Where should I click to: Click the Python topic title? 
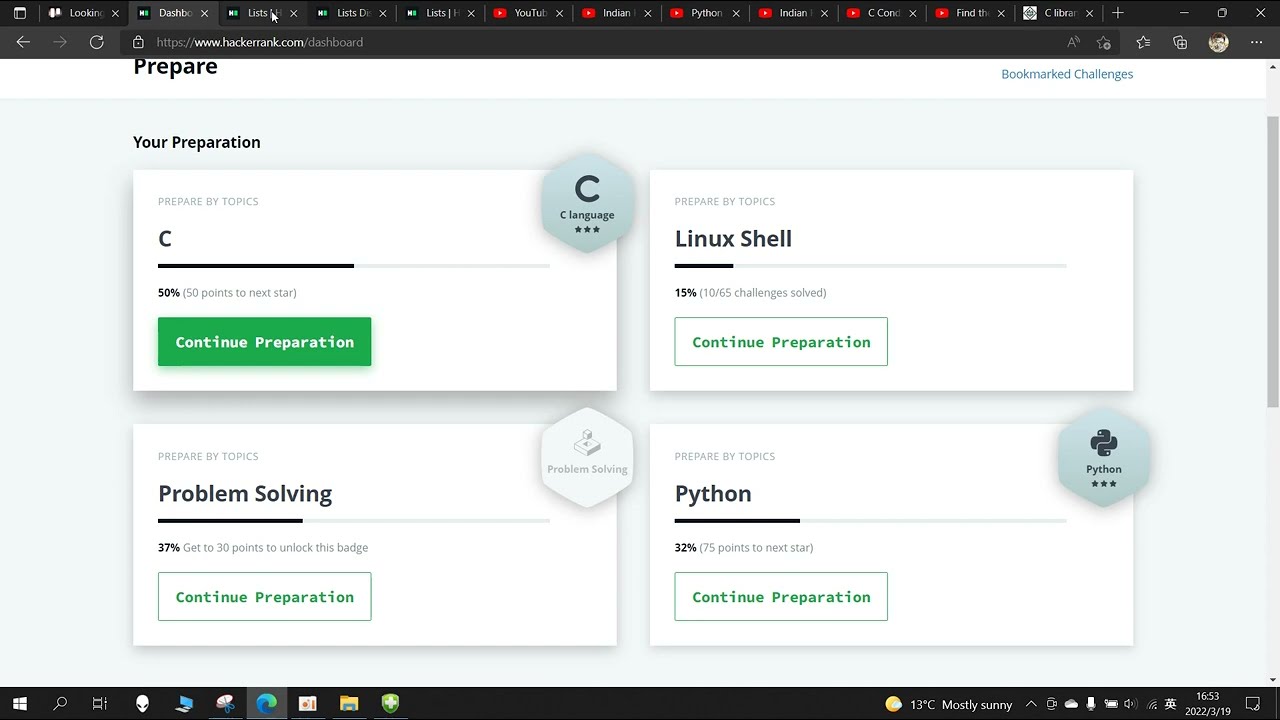pyautogui.click(x=713, y=494)
